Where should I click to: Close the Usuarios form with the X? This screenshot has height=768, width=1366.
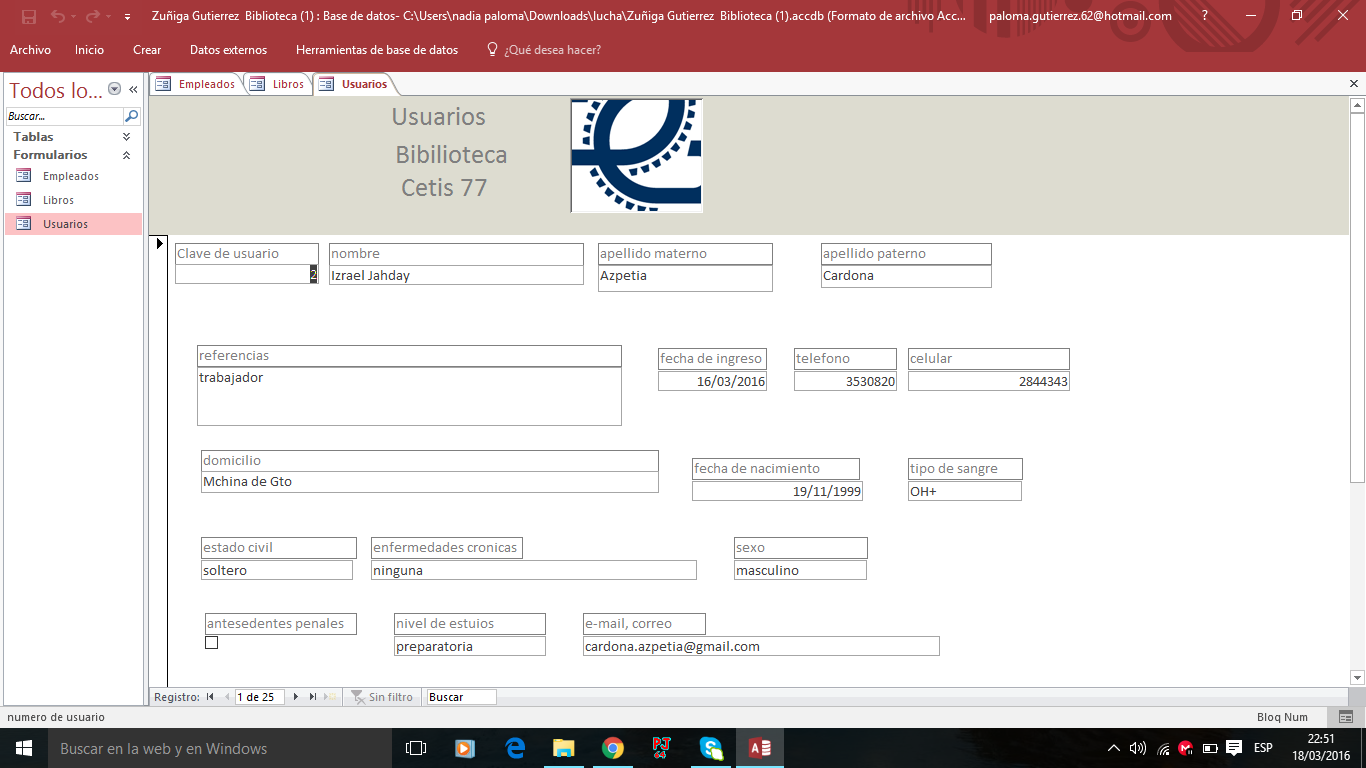pyautogui.click(x=1355, y=84)
